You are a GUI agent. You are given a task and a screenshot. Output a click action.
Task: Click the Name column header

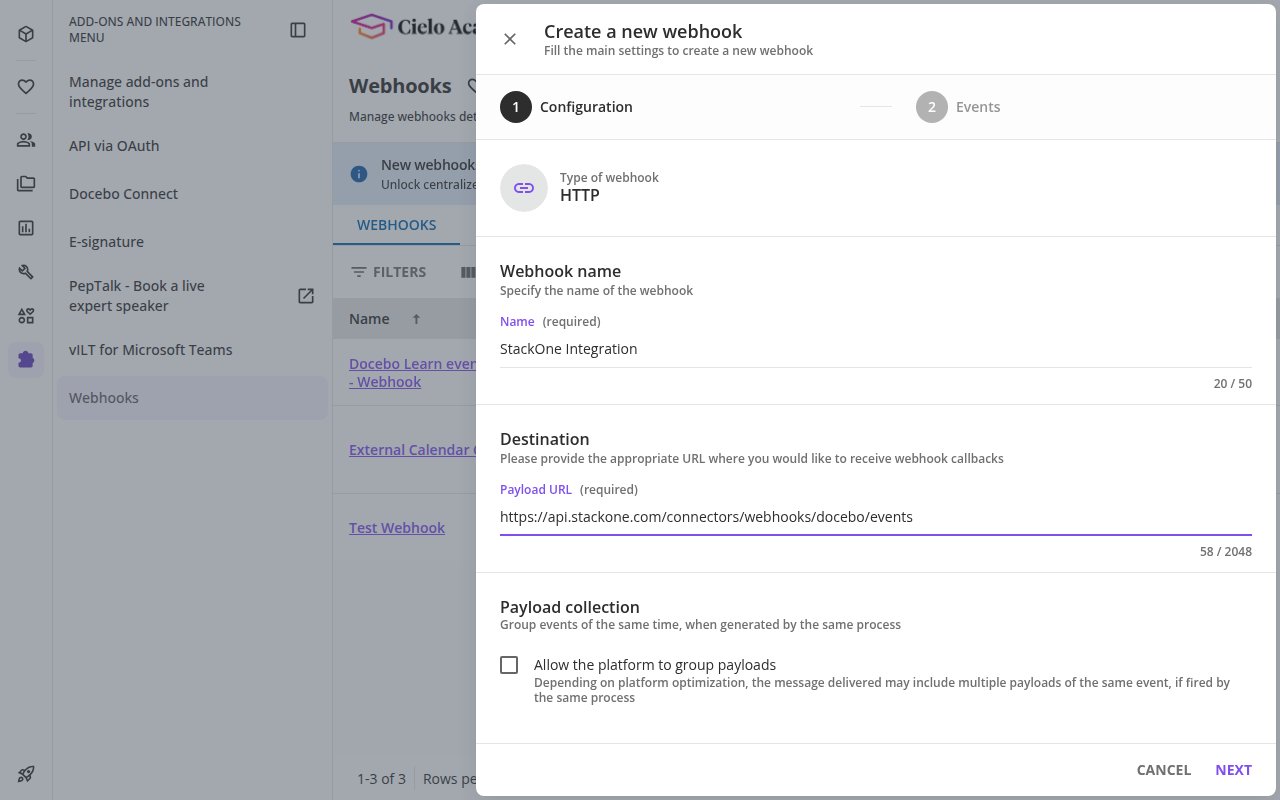tap(369, 319)
